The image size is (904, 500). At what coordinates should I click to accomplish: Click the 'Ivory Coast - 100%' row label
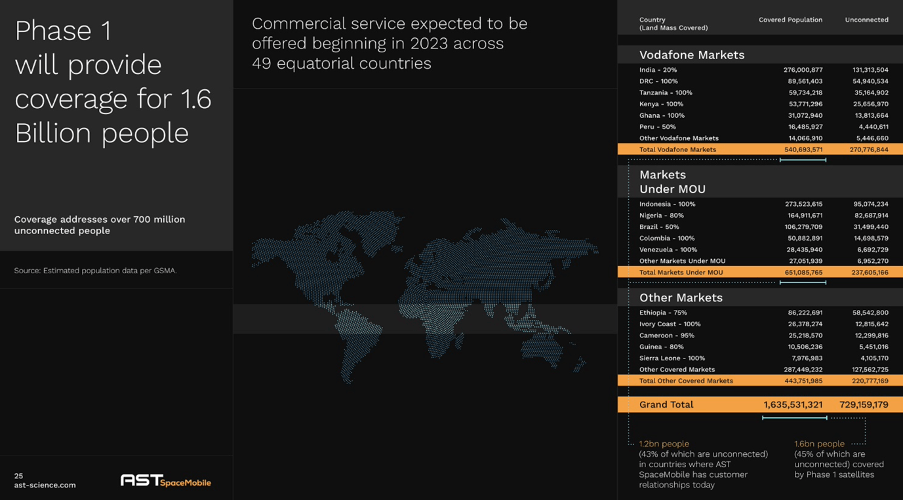click(670, 324)
